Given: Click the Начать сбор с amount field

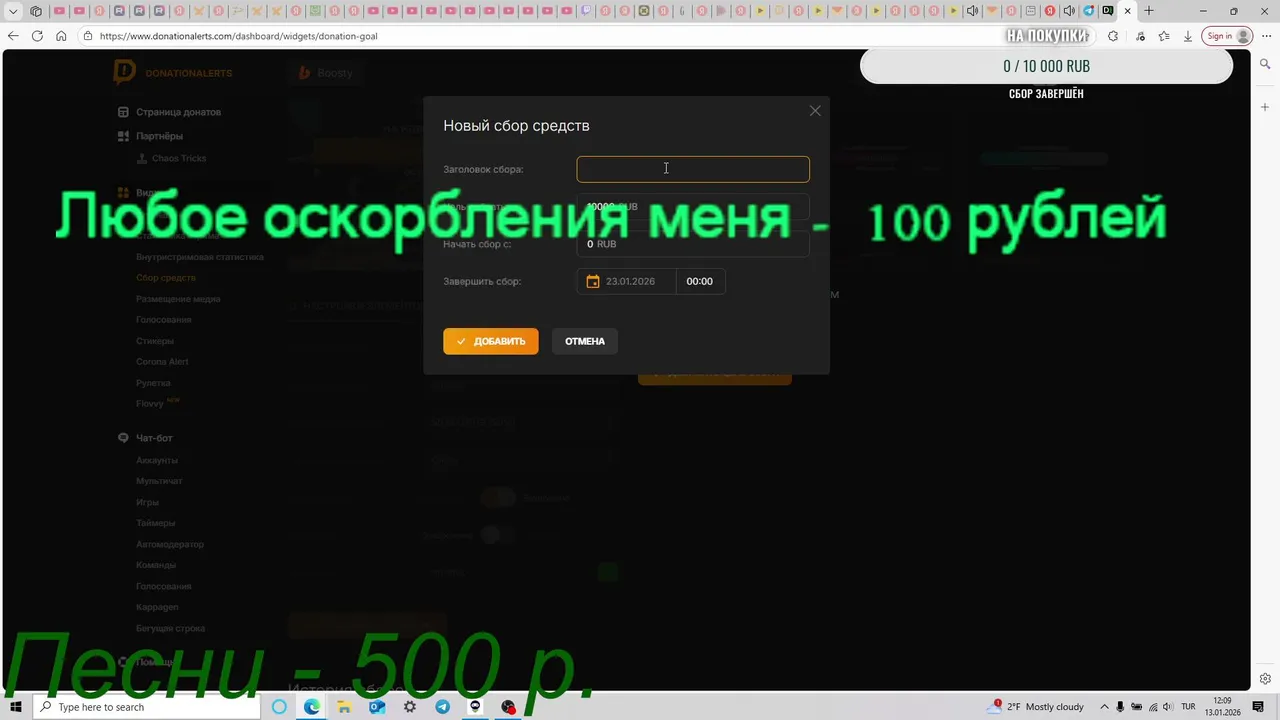Looking at the screenshot, I should (693, 244).
